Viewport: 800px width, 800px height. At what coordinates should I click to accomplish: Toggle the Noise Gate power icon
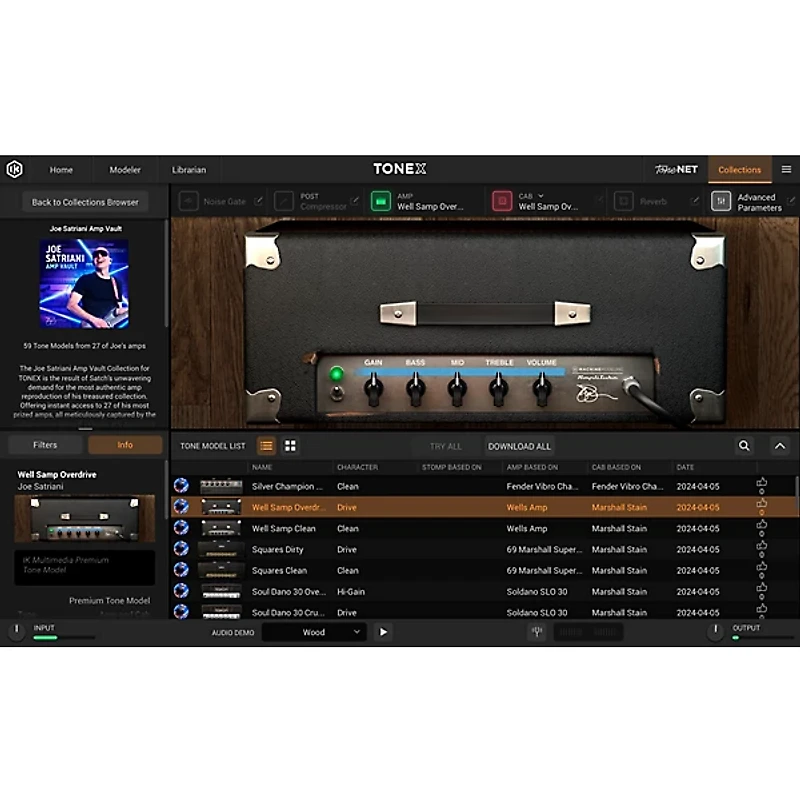click(x=188, y=201)
